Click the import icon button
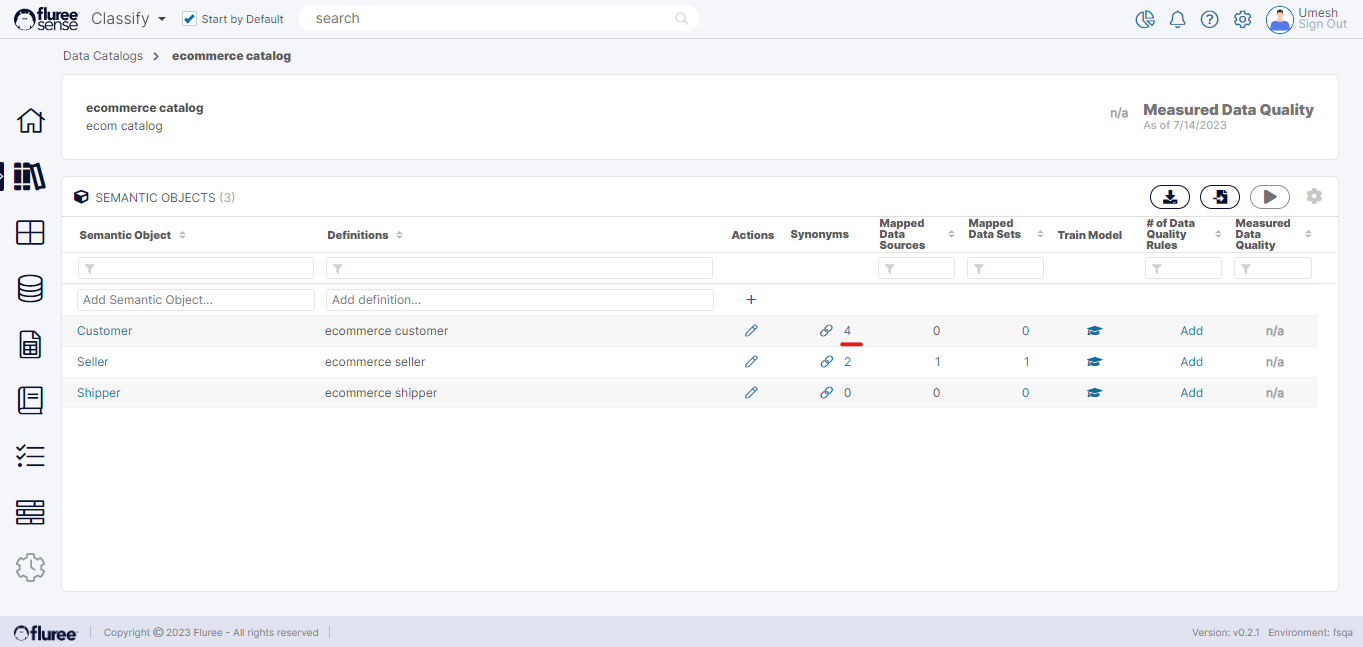 pyautogui.click(x=1219, y=197)
